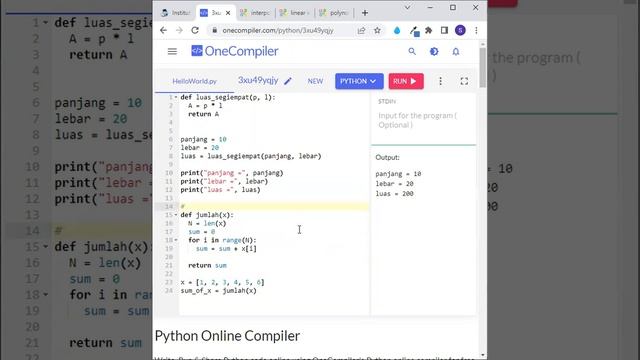This screenshot has width=640, height=360.
Task: Click the 3xu49yqjy code title
Action: [258, 80]
